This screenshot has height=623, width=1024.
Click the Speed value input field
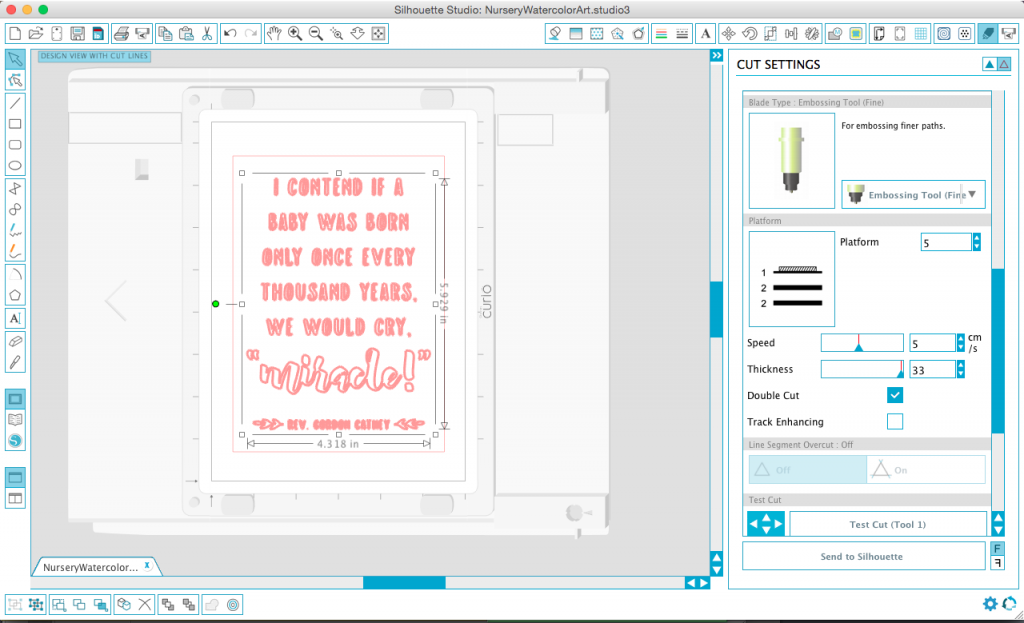click(x=932, y=343)
